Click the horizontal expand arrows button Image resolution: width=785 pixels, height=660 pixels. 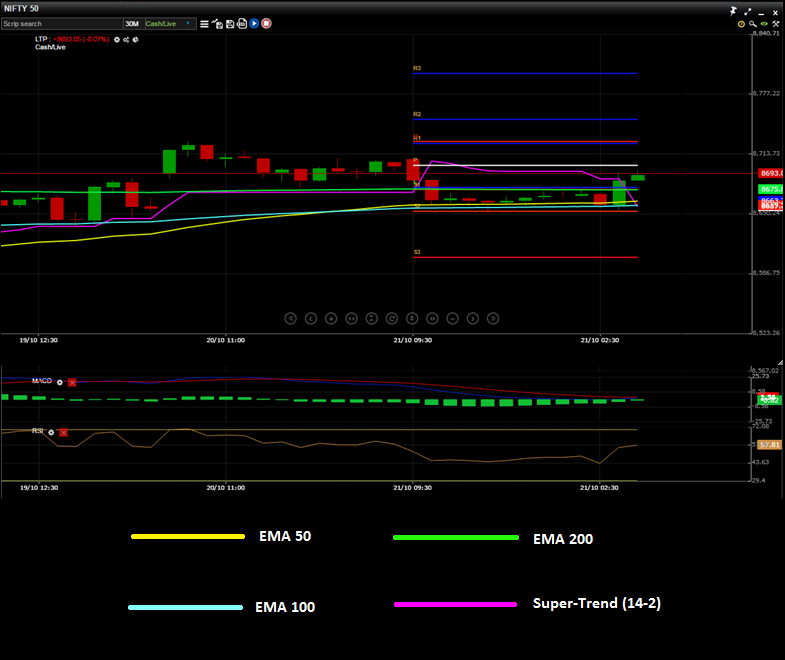point(433,318)
